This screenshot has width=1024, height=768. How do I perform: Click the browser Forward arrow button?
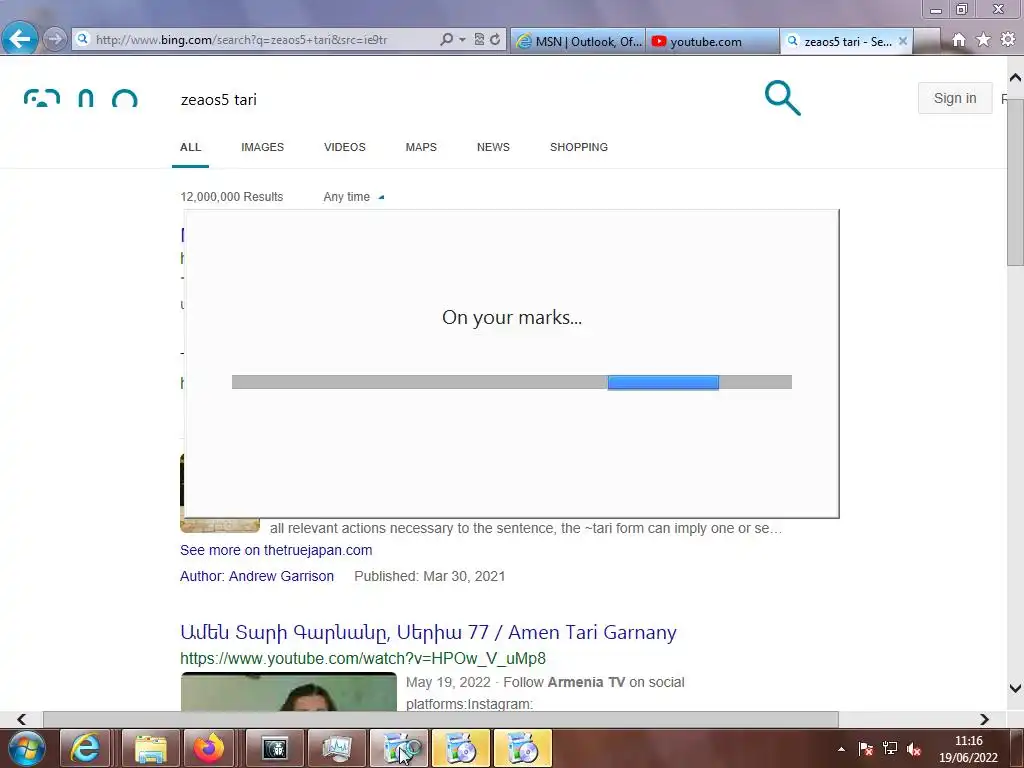54,39
